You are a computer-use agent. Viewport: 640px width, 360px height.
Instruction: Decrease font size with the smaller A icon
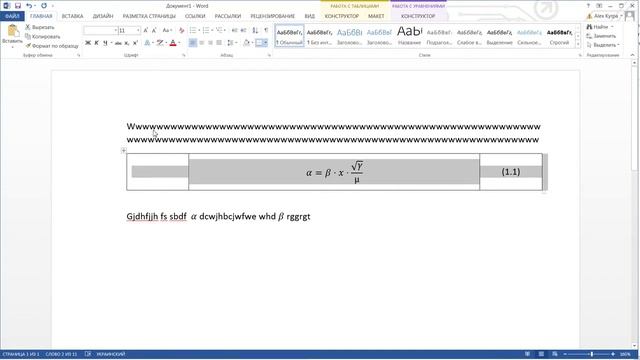154,31
